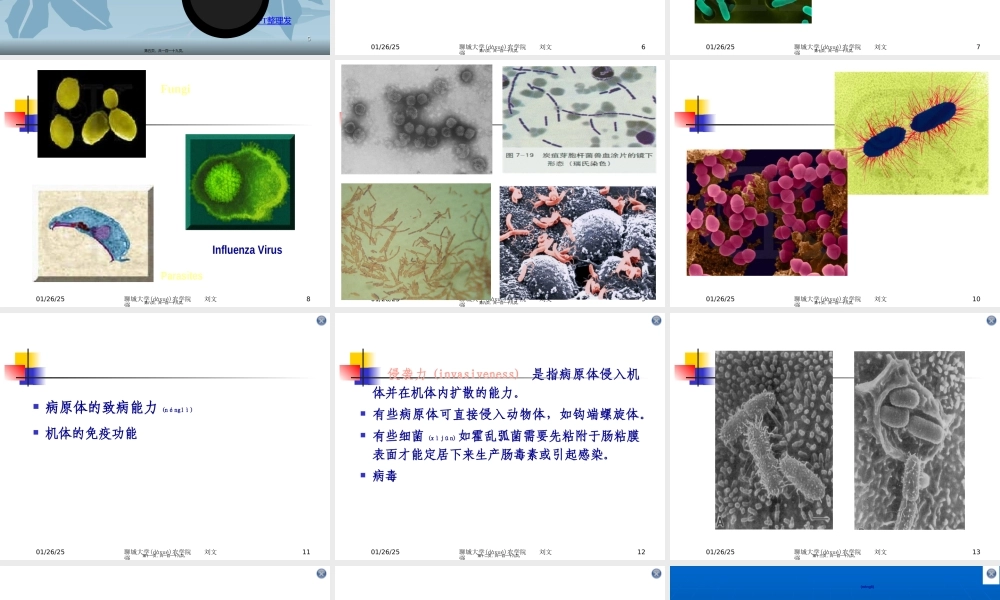Click the sound icon in the bottom-right corner

pyautogui.click(x=991, y=574)
